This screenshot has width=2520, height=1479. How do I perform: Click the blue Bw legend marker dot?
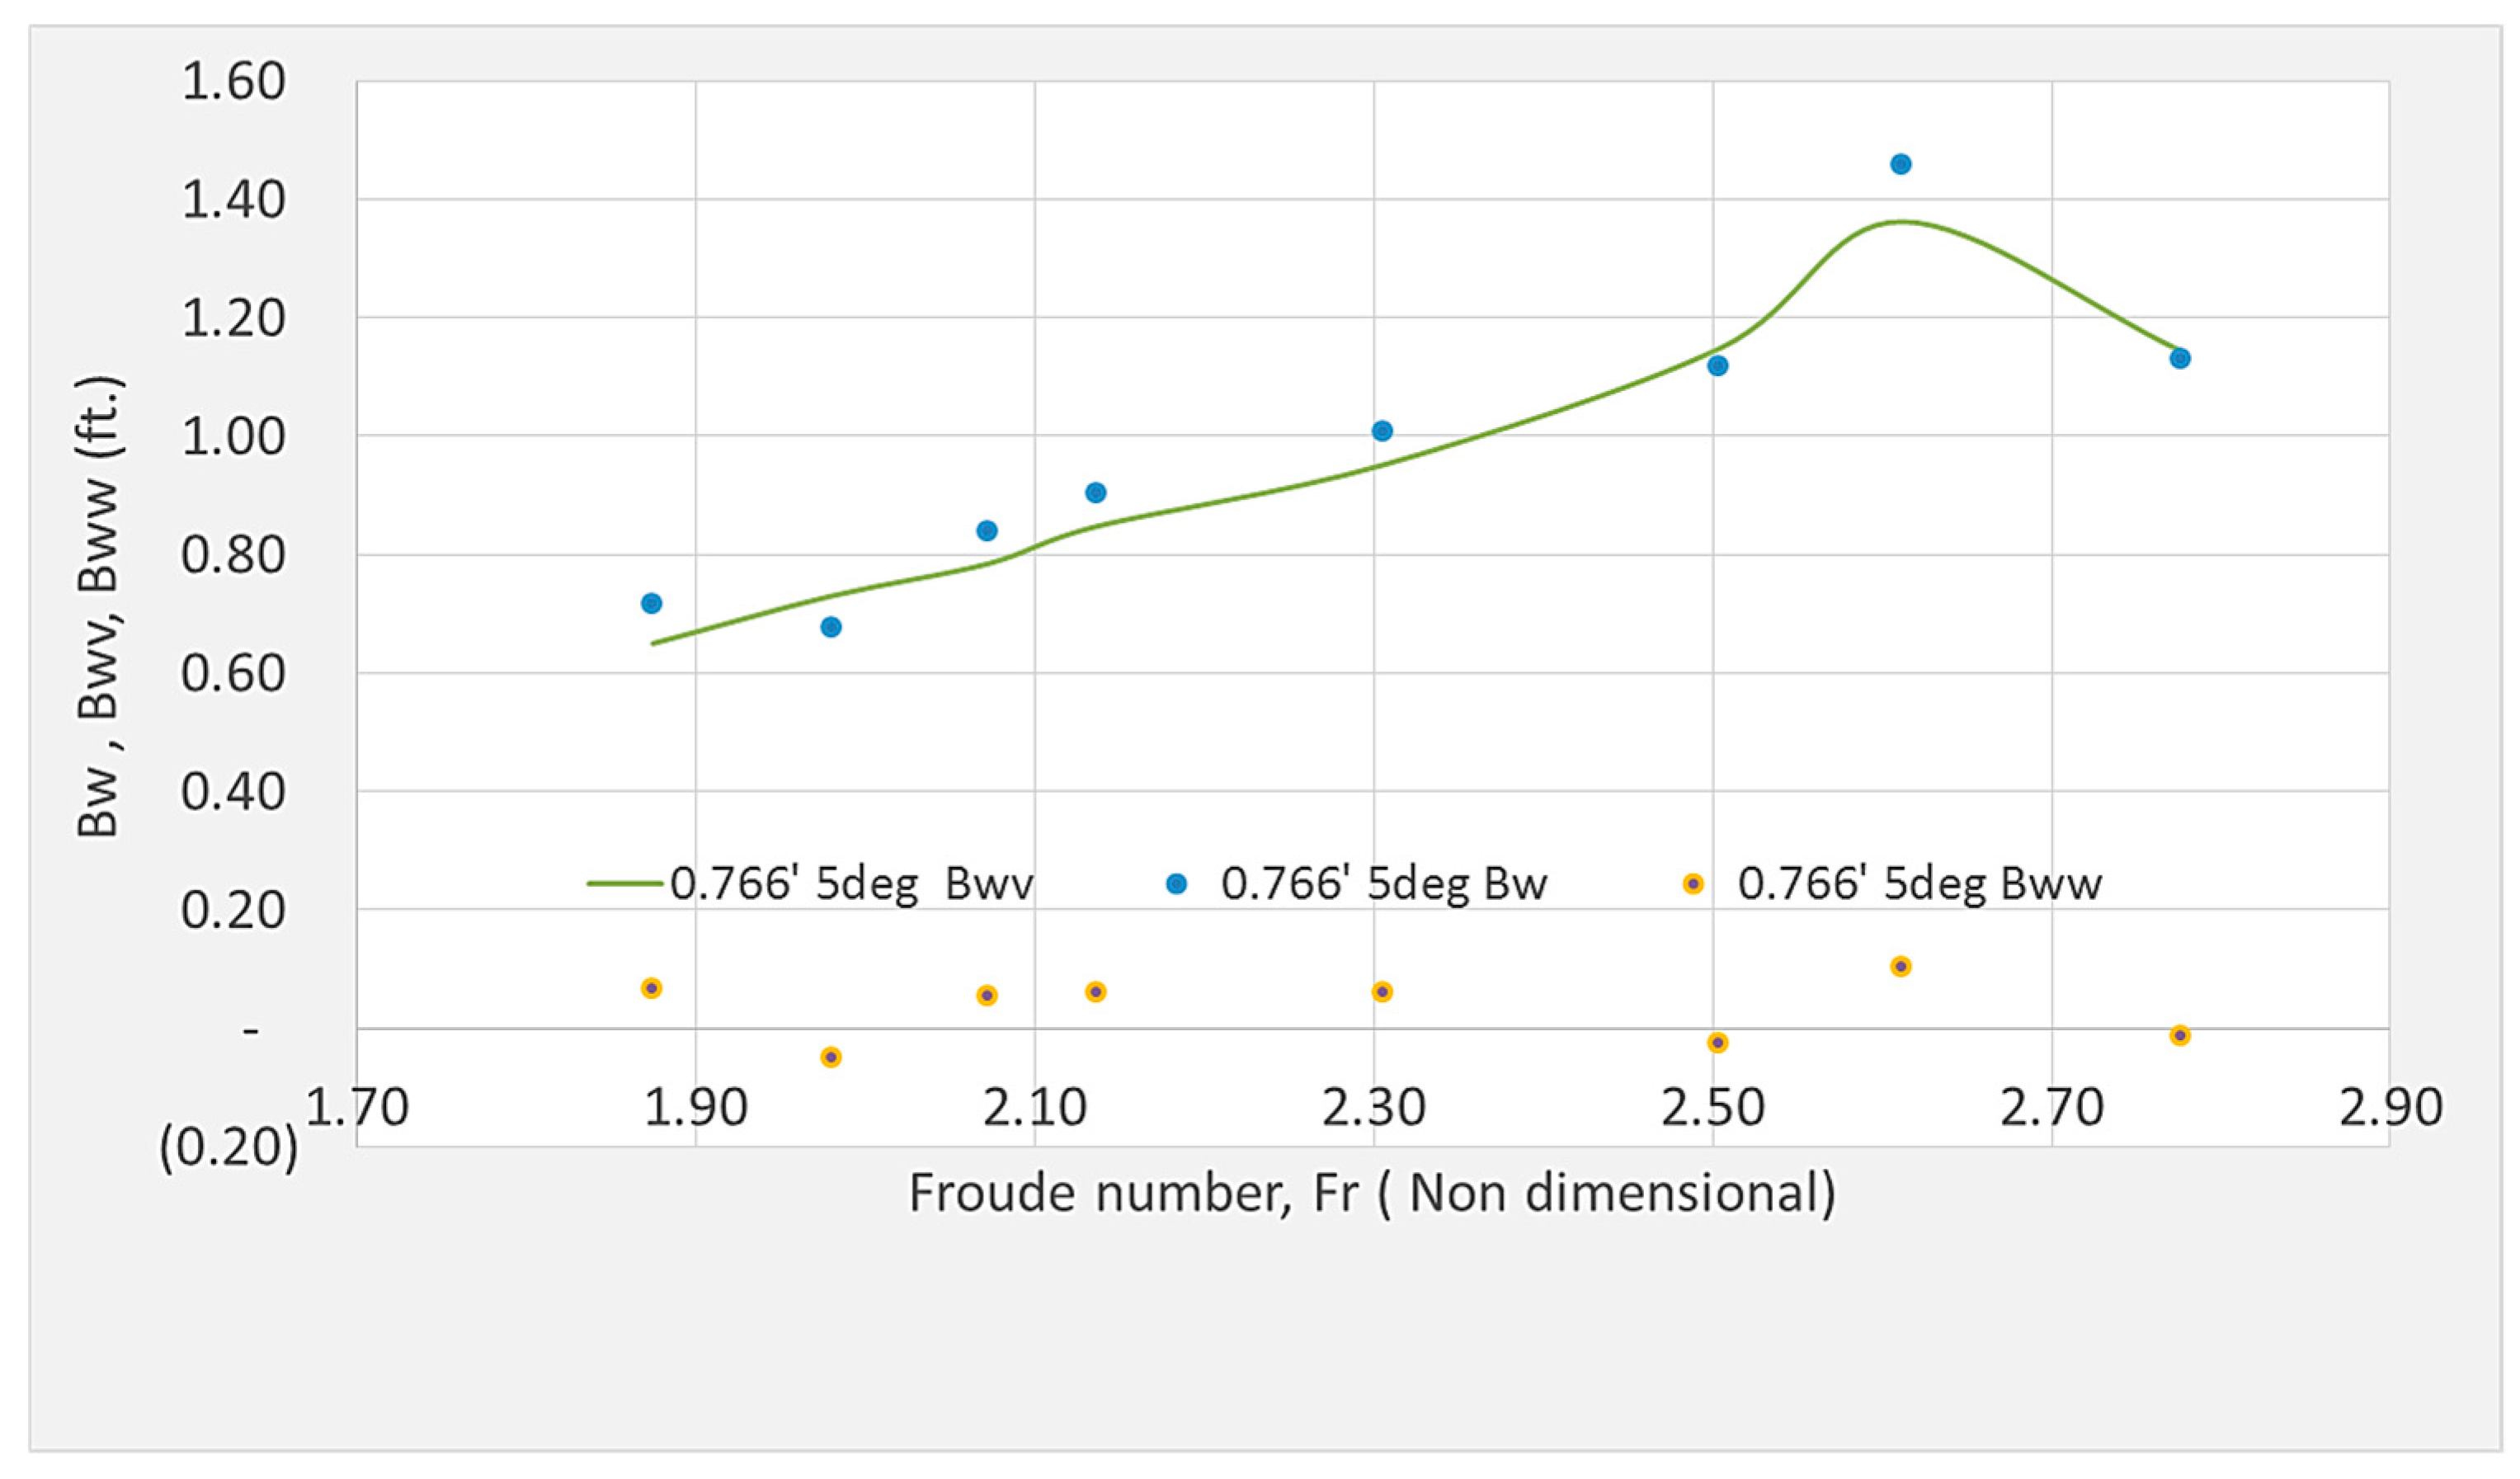click(x=1177, y=884)
